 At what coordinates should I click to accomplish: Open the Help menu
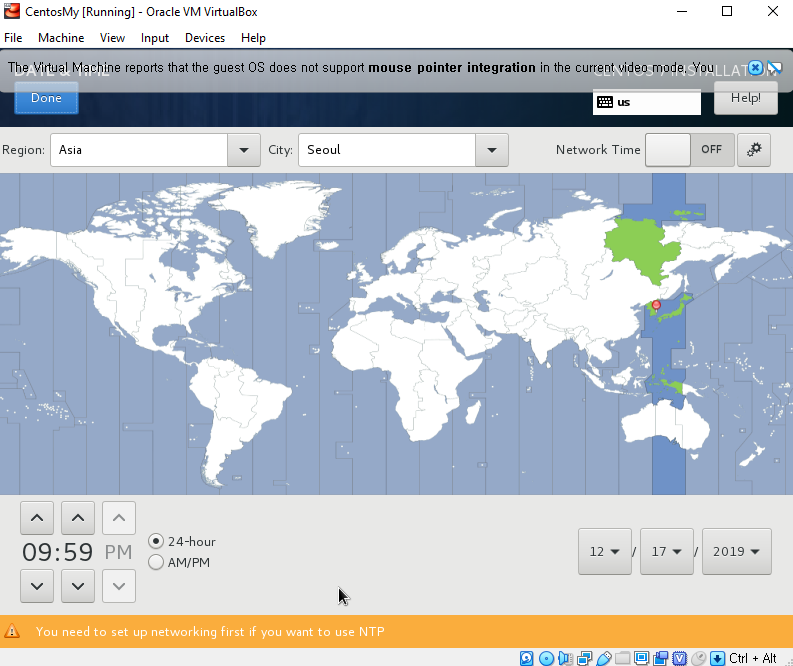pyautogui.click(x=253, y=38)
